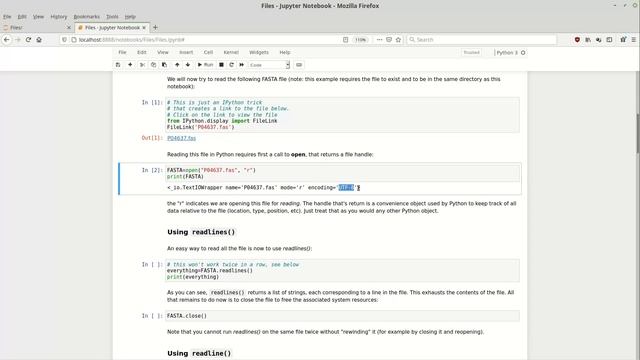This screenshot has height=360, width=640.
Task: Copy selected cells toolbar icon
Action: click(153, 65)
